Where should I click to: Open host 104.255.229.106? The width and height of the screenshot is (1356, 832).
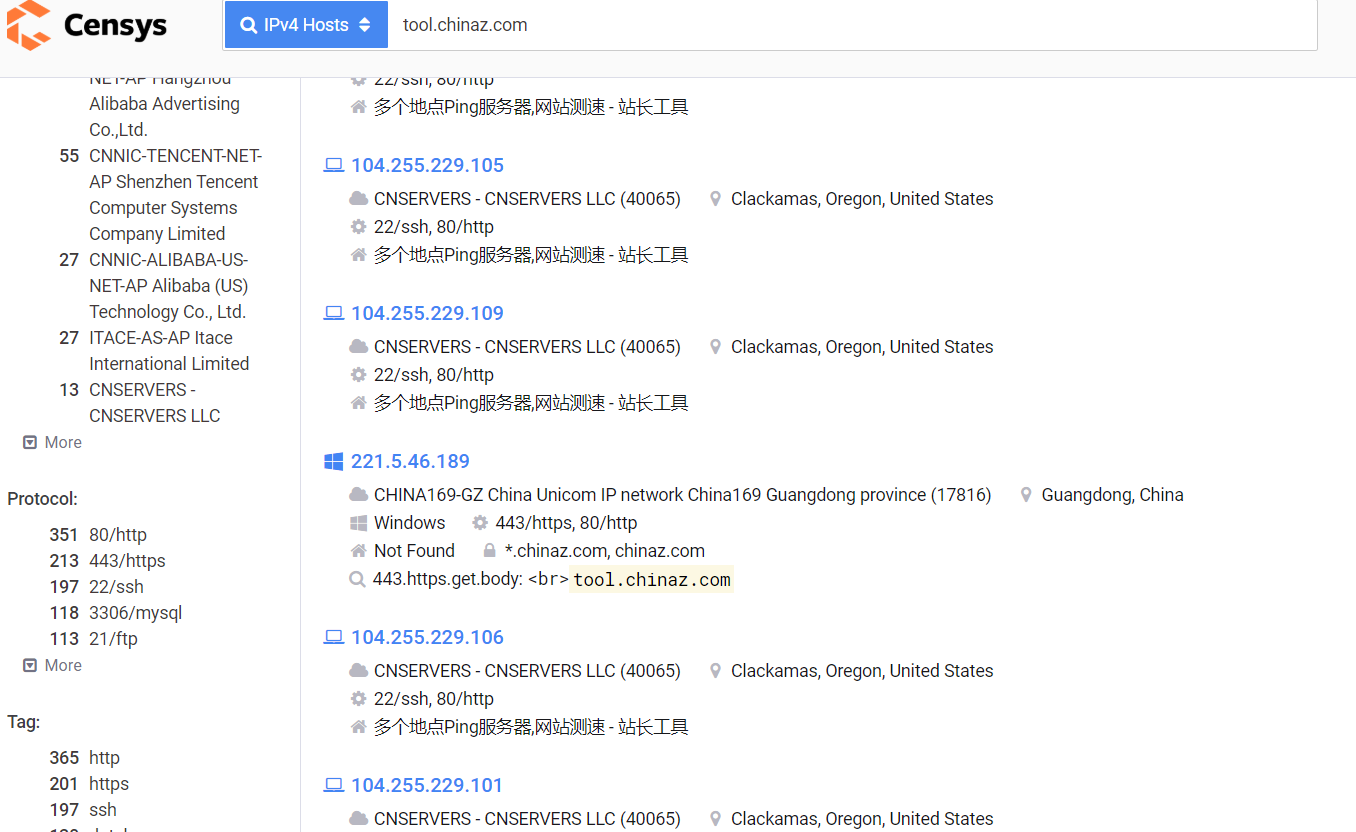pos(427,637)
